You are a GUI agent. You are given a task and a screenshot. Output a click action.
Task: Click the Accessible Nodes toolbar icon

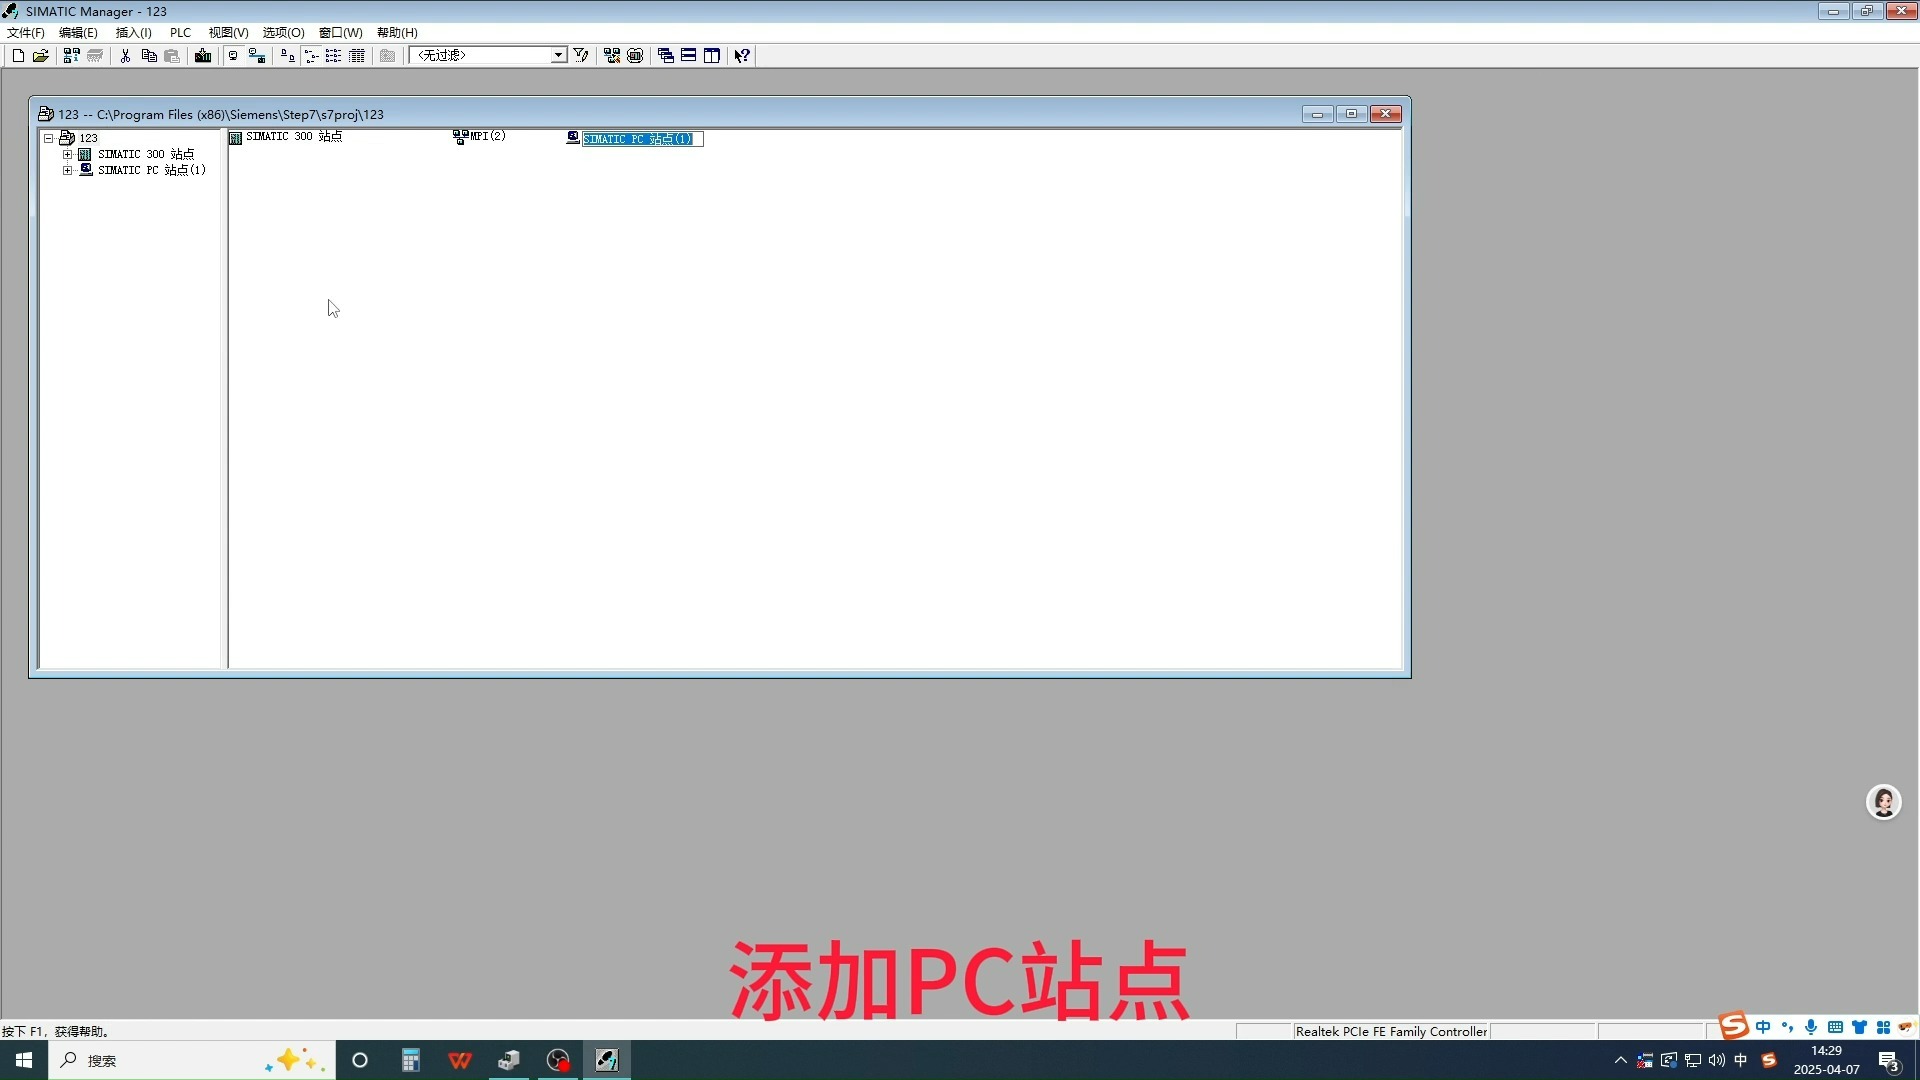click(72, 56)
